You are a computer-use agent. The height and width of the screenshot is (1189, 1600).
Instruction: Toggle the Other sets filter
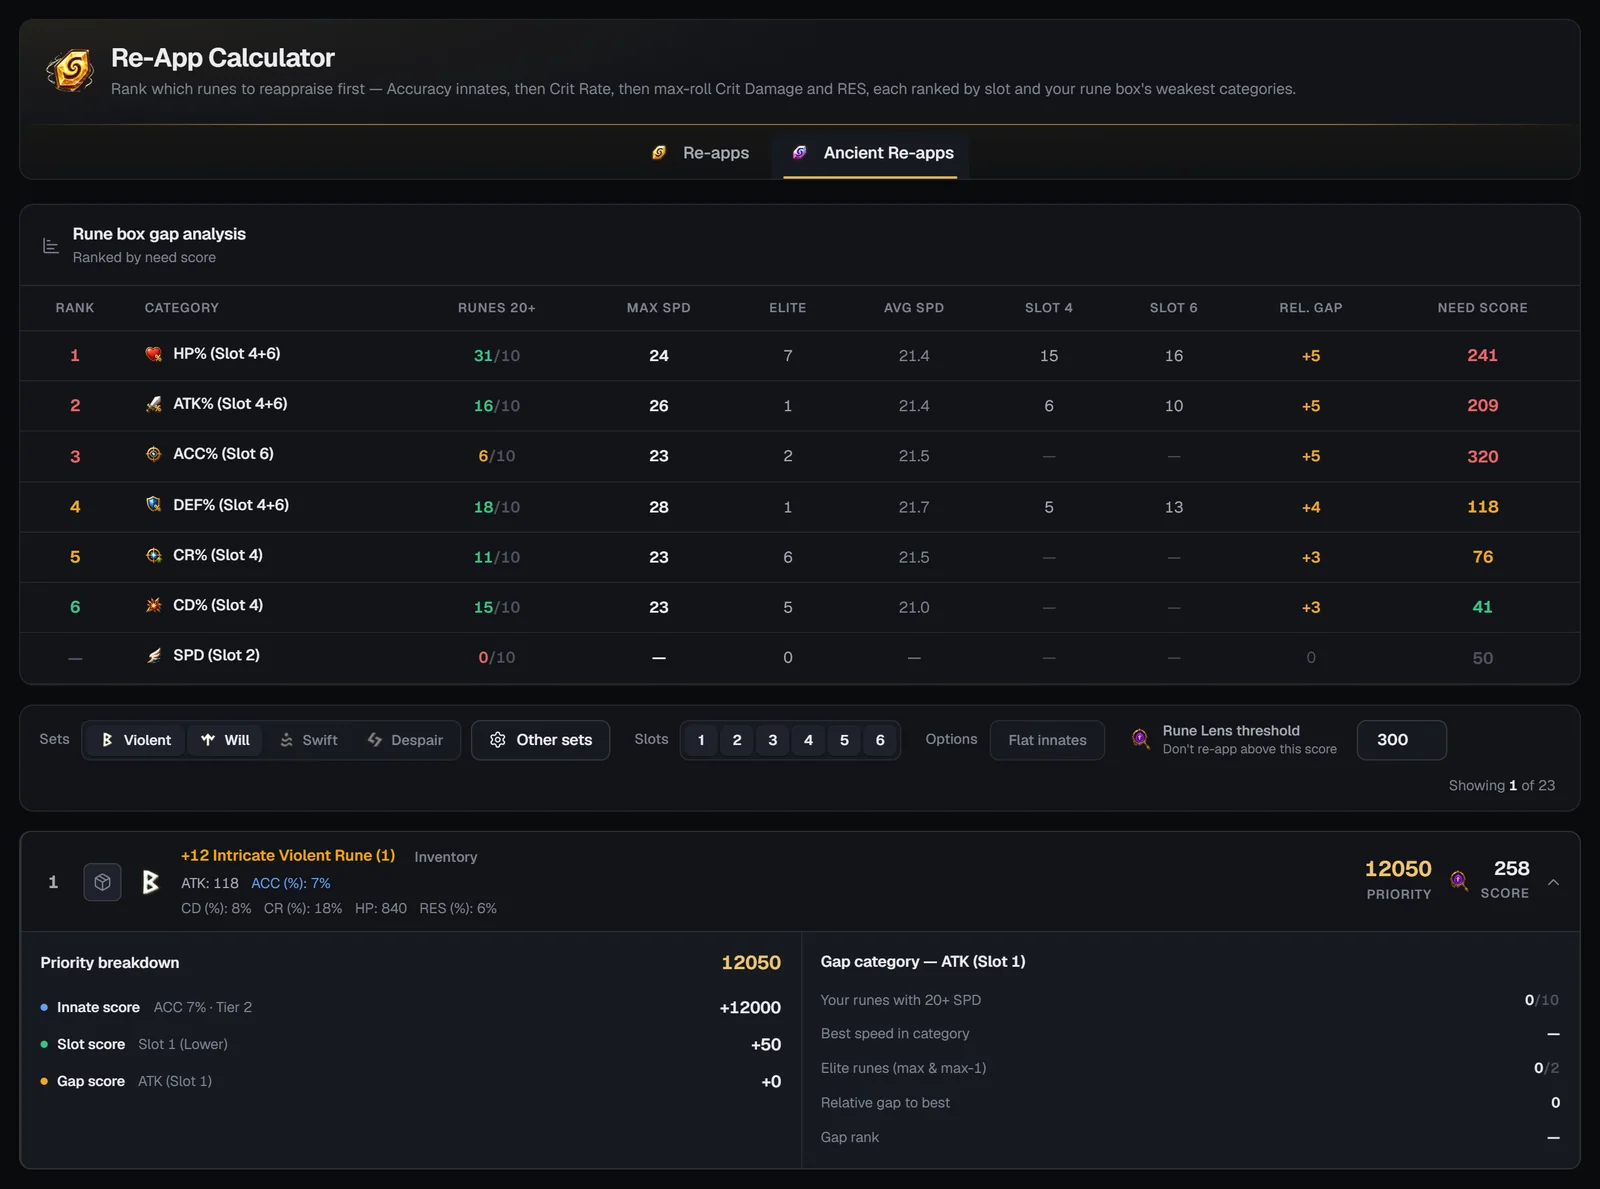click(x=540, y=740)
